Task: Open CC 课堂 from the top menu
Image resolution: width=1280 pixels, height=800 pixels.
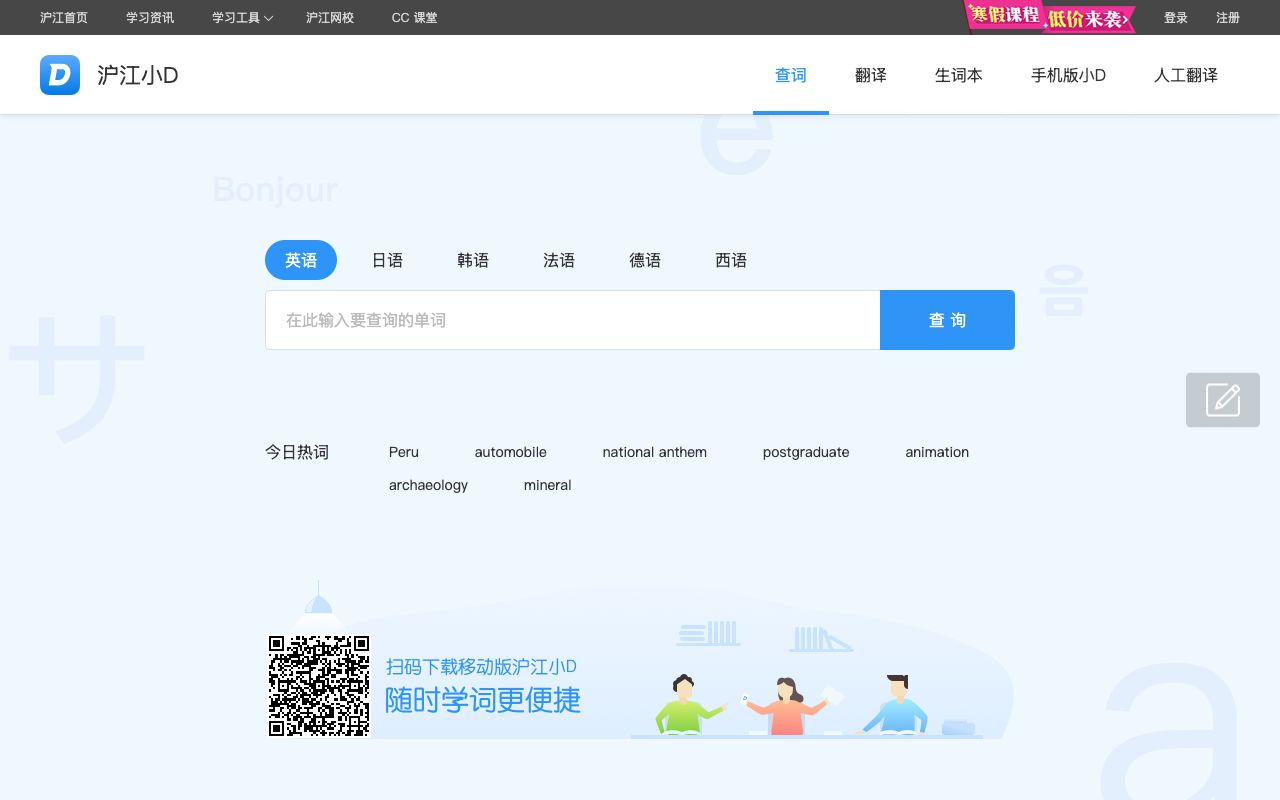Action: pyautogui.click(x=414, y=17)
